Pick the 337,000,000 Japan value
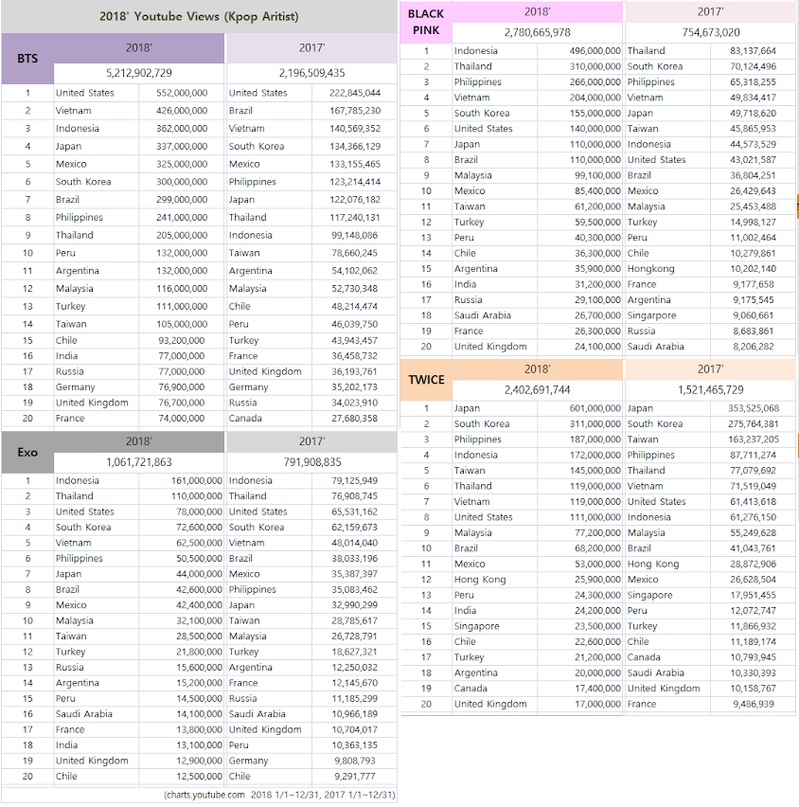 pyautogui.click(x=182, y=147)
